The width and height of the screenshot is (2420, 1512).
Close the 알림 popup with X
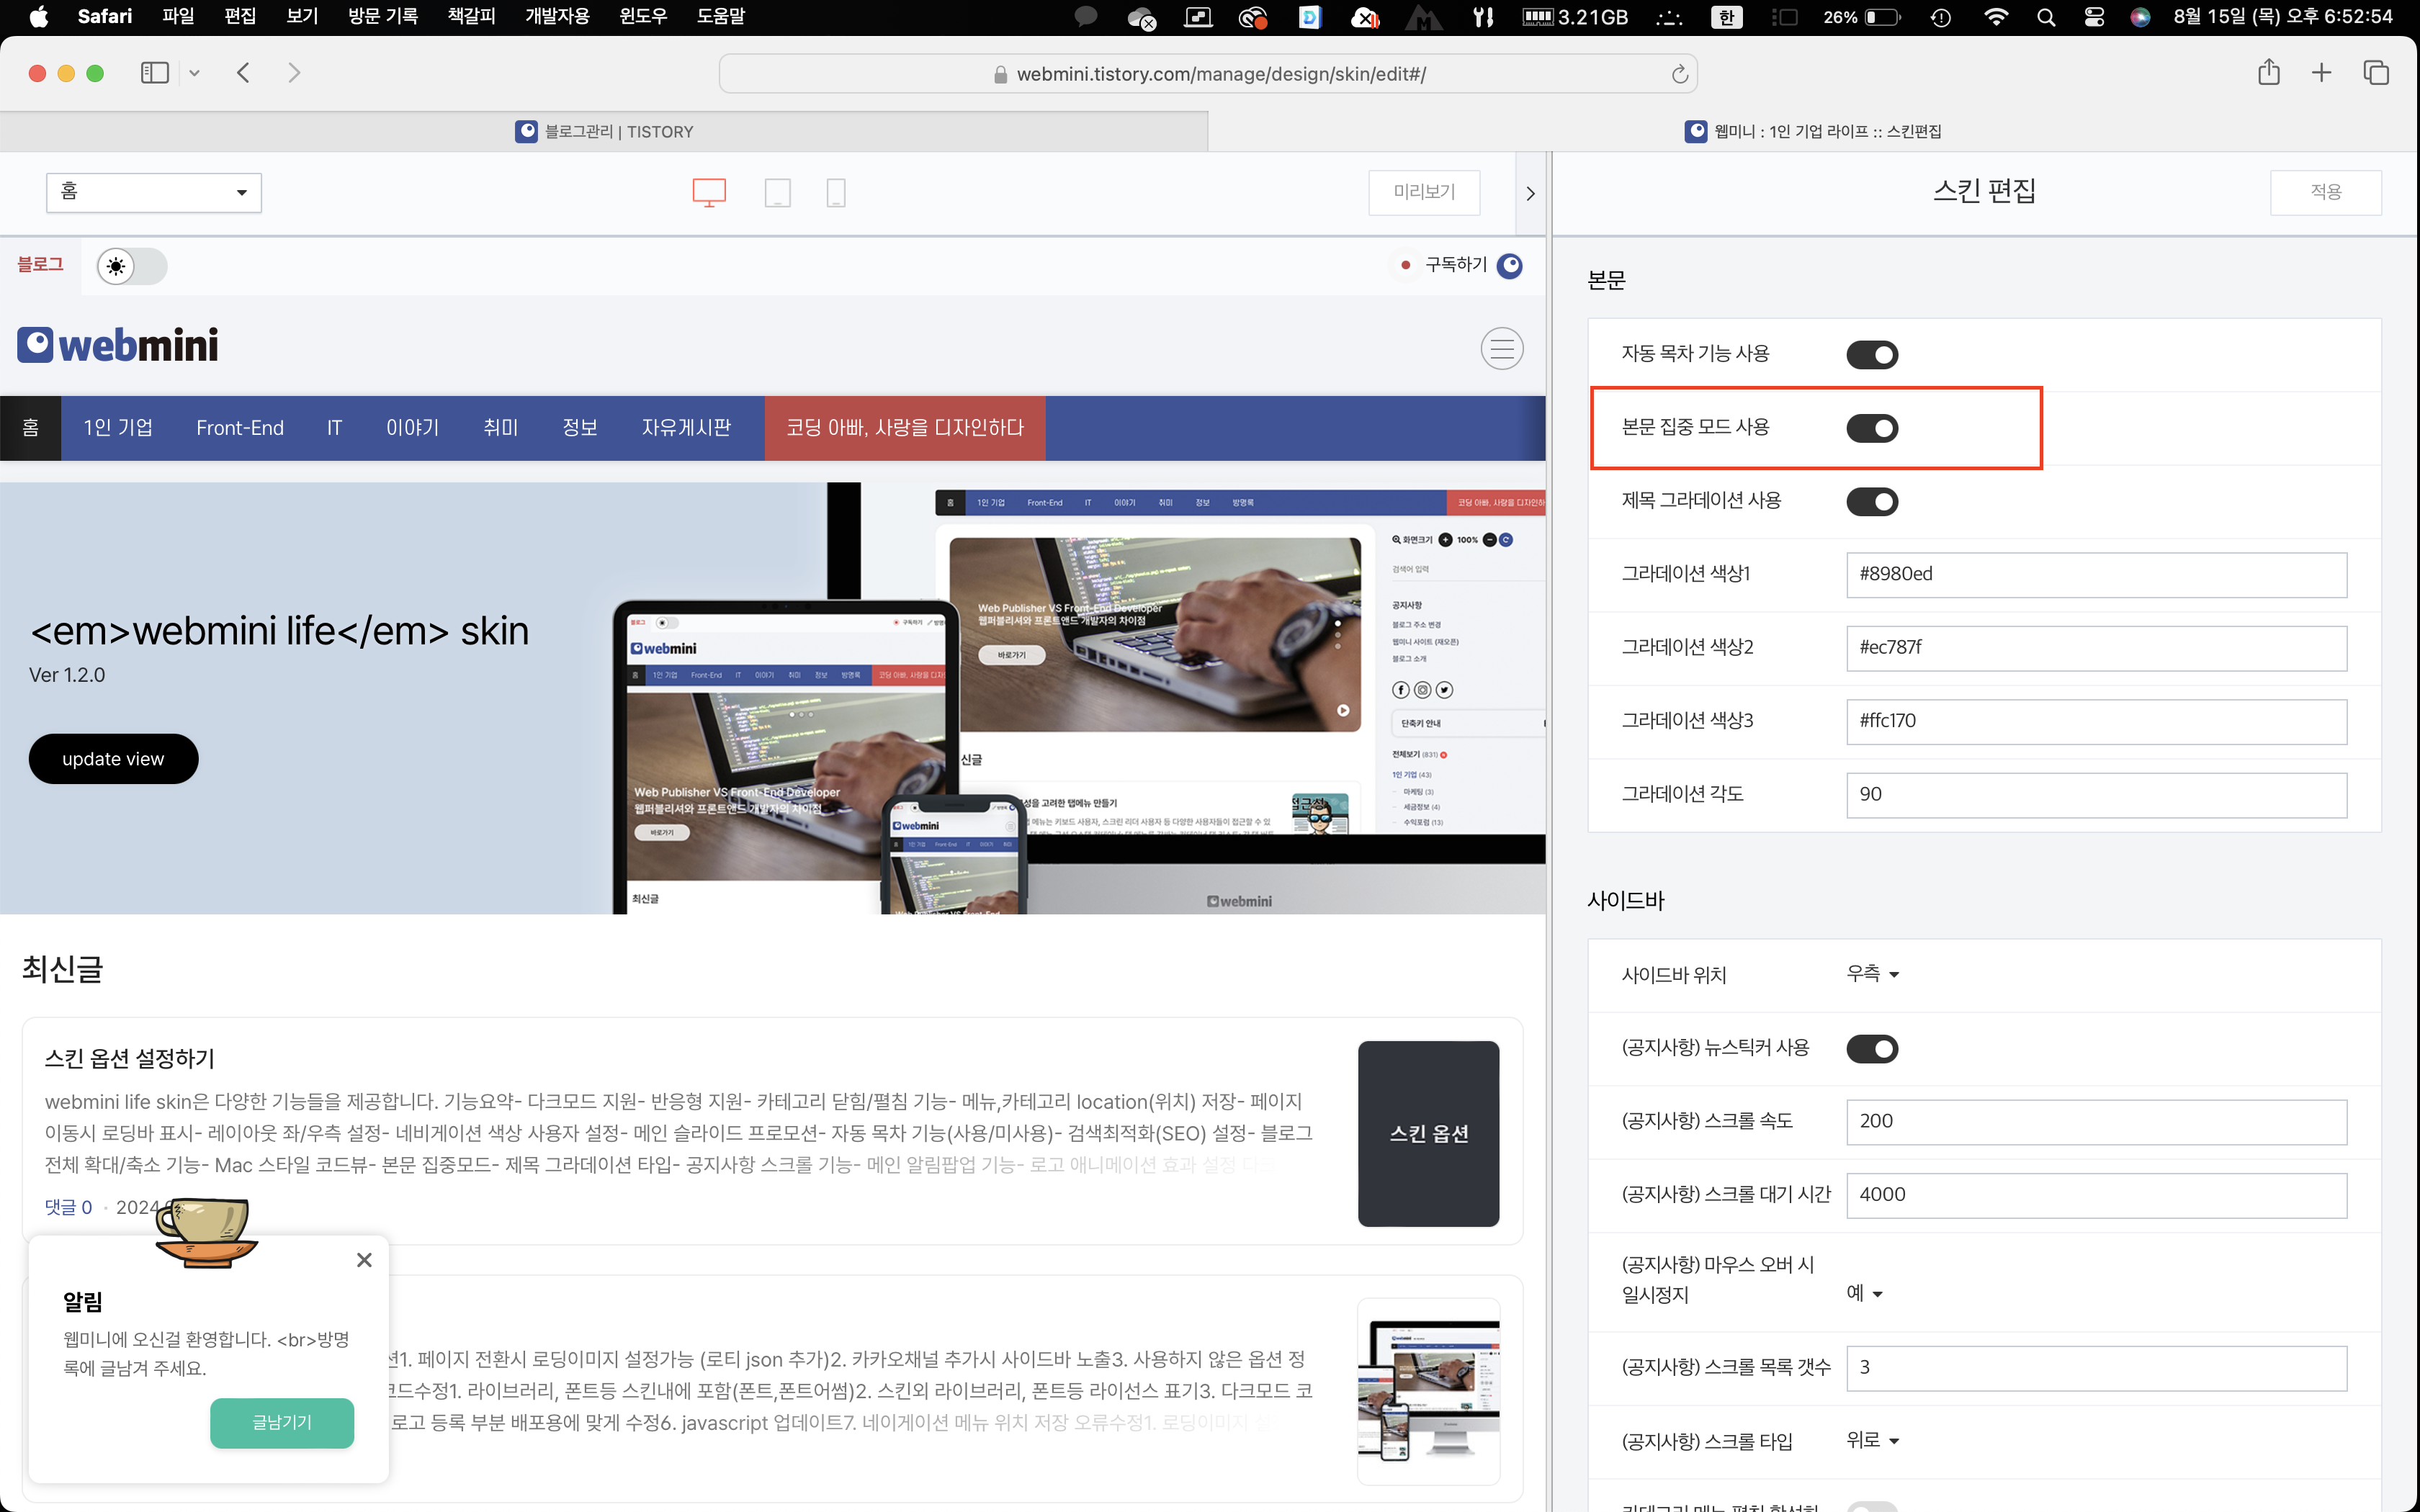point(364,1260)
